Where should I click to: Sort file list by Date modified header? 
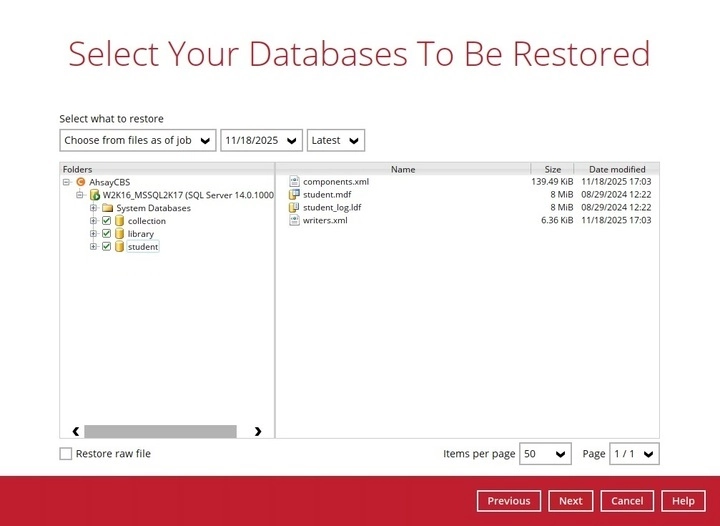coord(617,169)
